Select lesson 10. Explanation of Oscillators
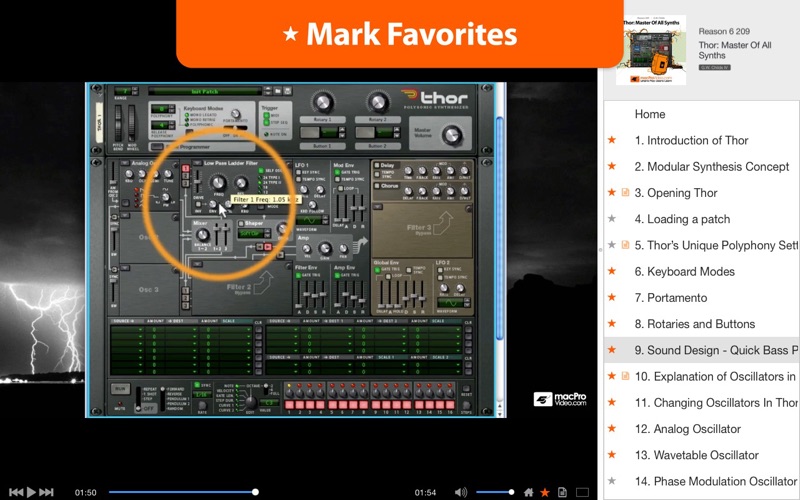The width and height of the screenshot is (800, 500). [715, 377]
